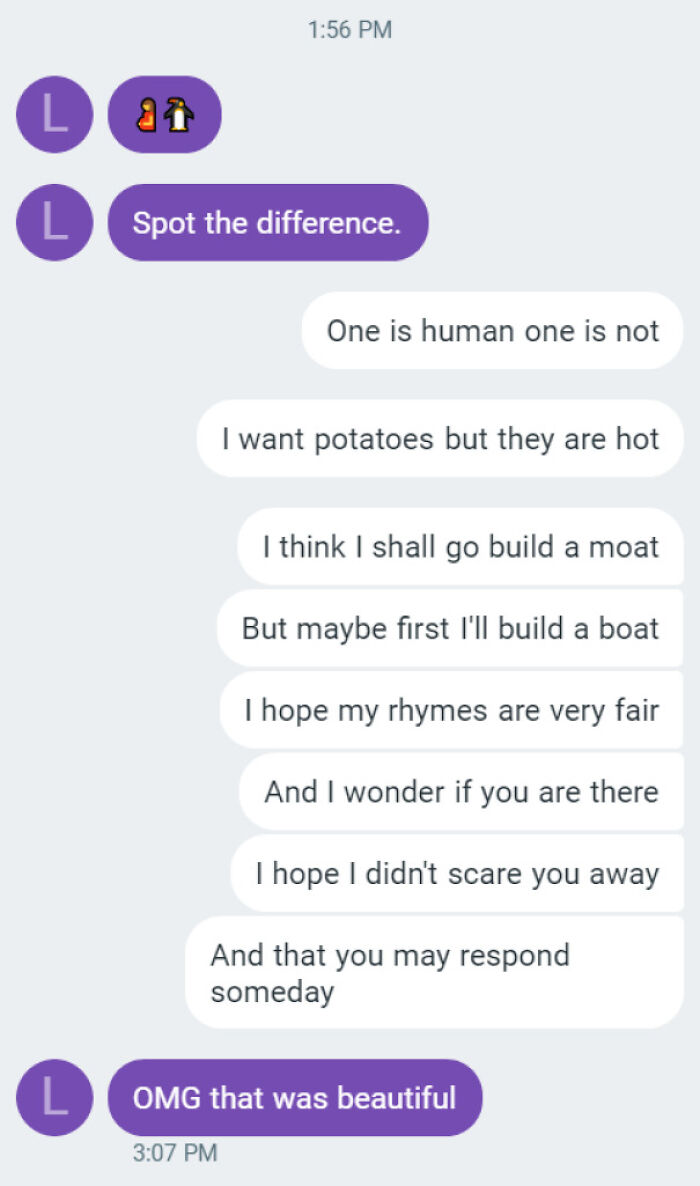700x1186 pixels.
Task: Select the top L avatar
Action: coord(54,114)
